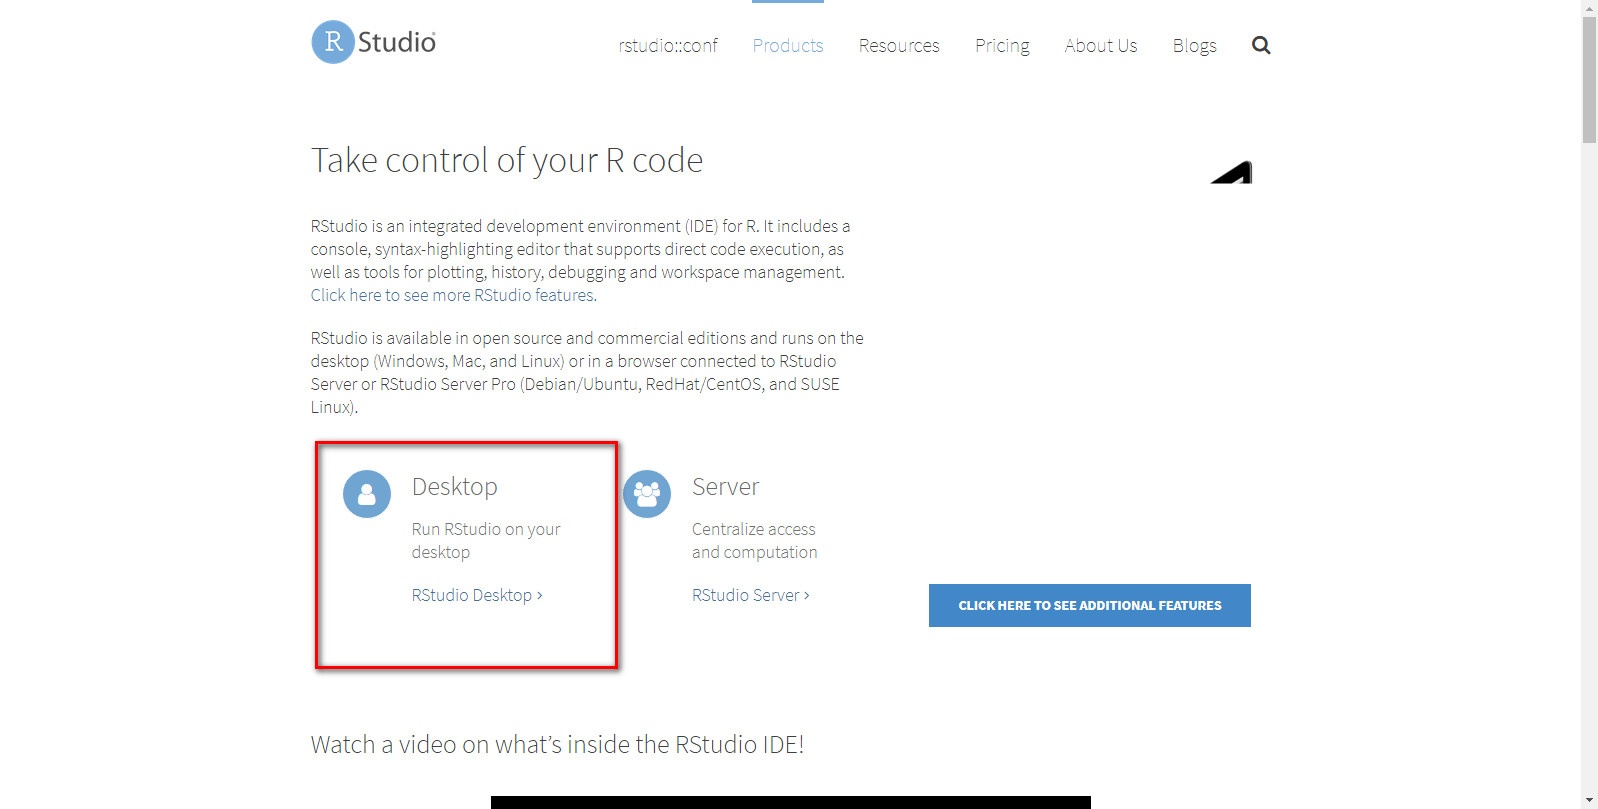The height and width of the screenshot is (809, 1598).
Task: Click the scrollbar up arrow
Action: click(x=1589, y=8)
